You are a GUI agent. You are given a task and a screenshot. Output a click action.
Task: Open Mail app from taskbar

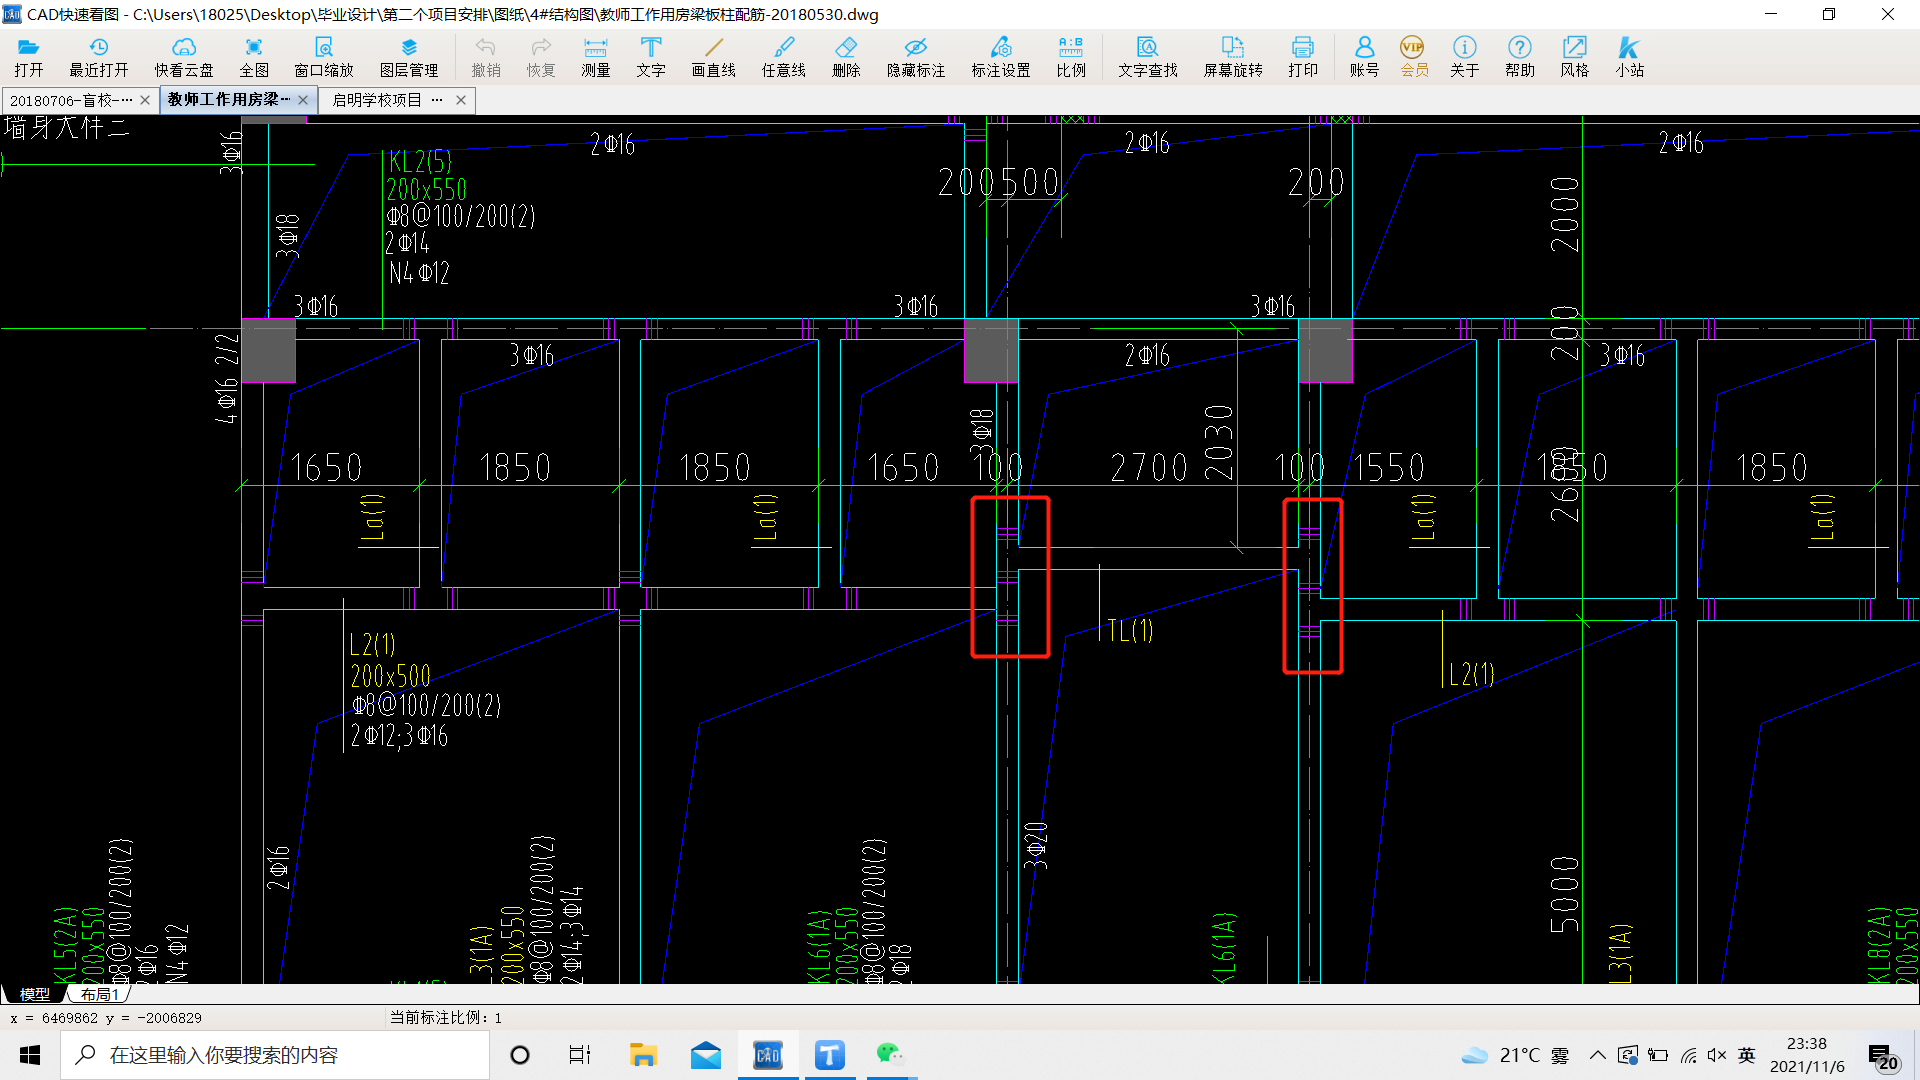tap(706, 1055)
